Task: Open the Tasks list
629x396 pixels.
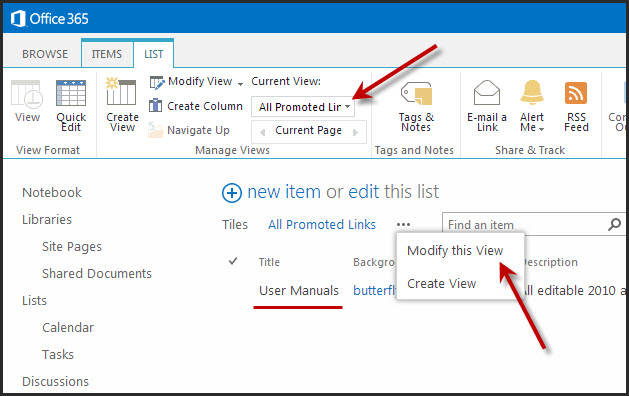Action: click(x=58, y=354)
